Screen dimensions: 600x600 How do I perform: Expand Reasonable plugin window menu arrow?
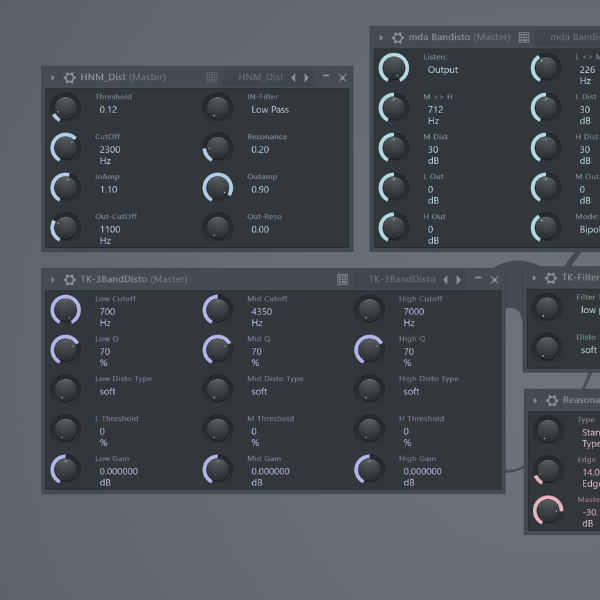[x=535, y=401]
